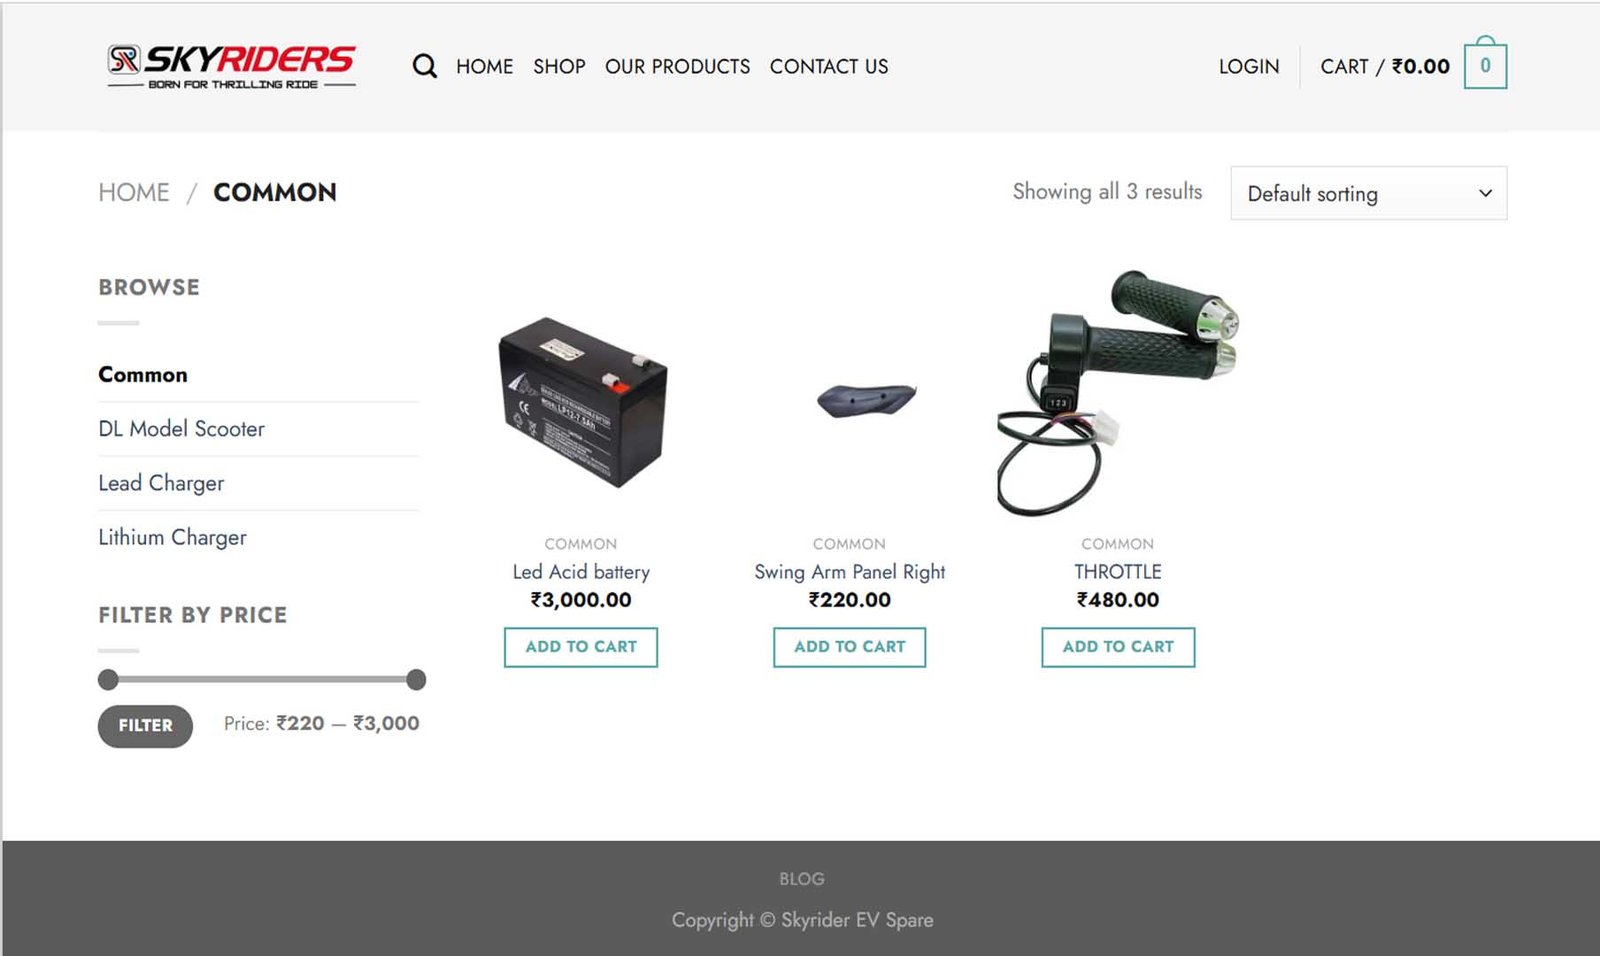
Task: Add THROTTLE to cart
Action: (x=1117, y=647)
